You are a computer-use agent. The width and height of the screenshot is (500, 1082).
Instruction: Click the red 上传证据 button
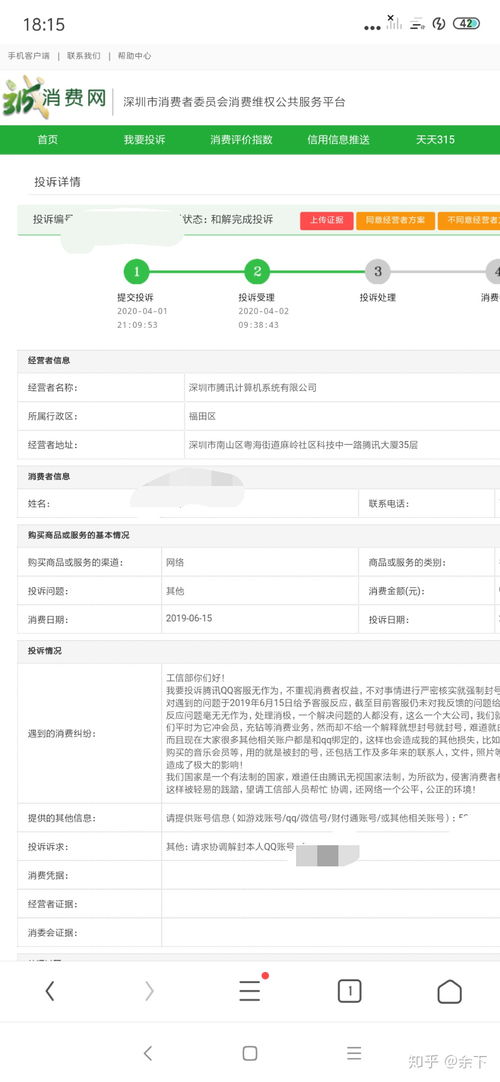[326, 220]
